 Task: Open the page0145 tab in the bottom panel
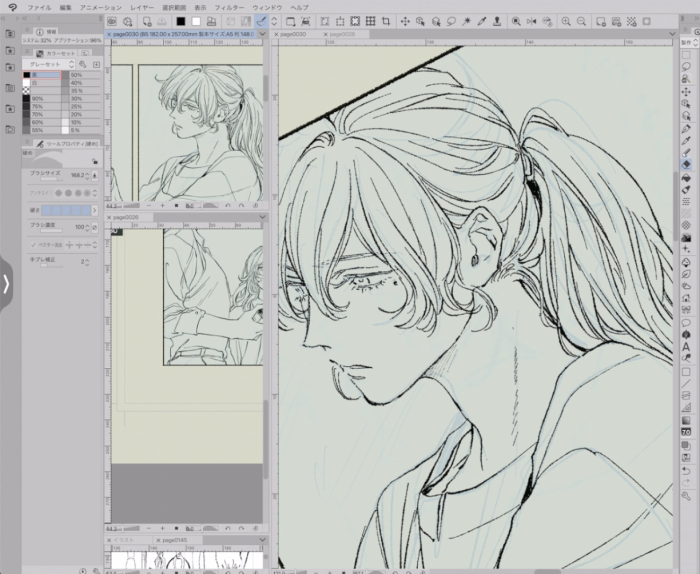point(175,540)
